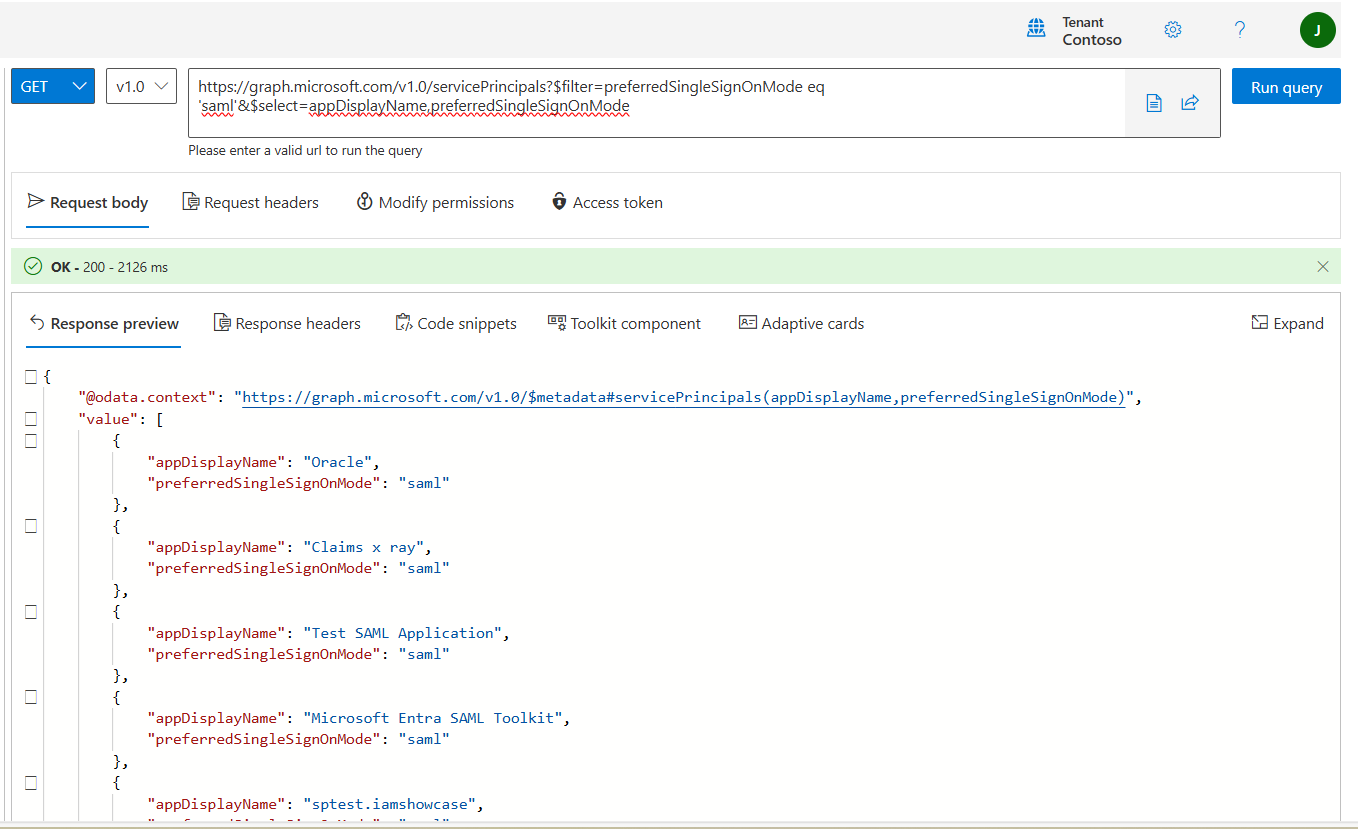The width and height of the screenshot is (1358, 829).
Task: Dismiss the OK 200 success banner
Action: point(1323,266)
